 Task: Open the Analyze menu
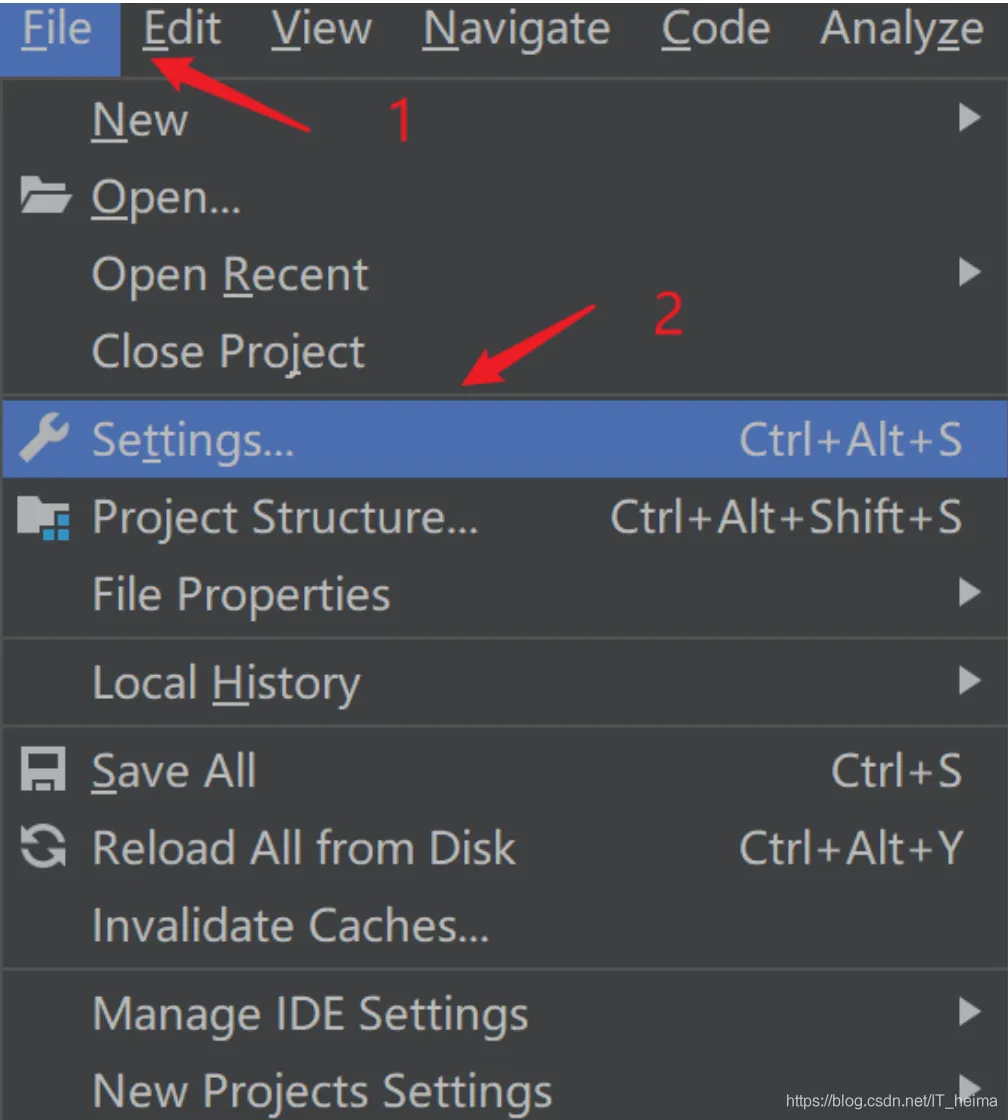[902, 30]
